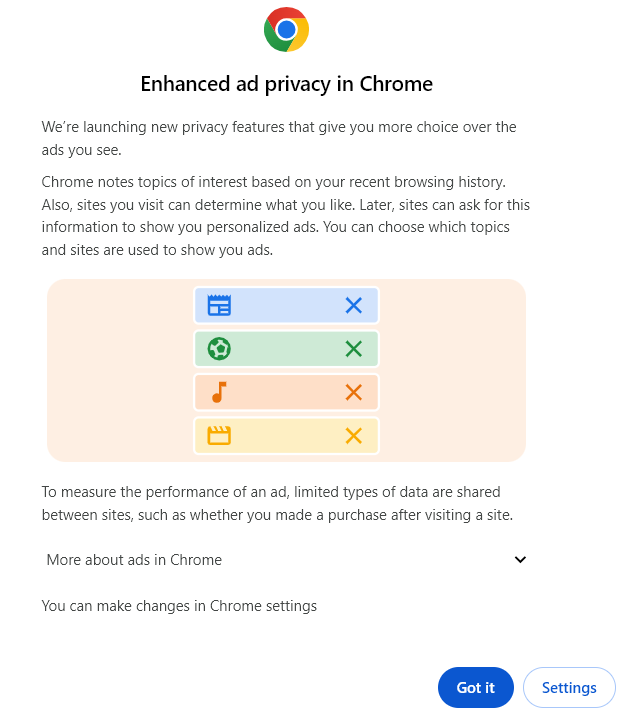Expand More about ads in Chrome chevron

[520, 560]
